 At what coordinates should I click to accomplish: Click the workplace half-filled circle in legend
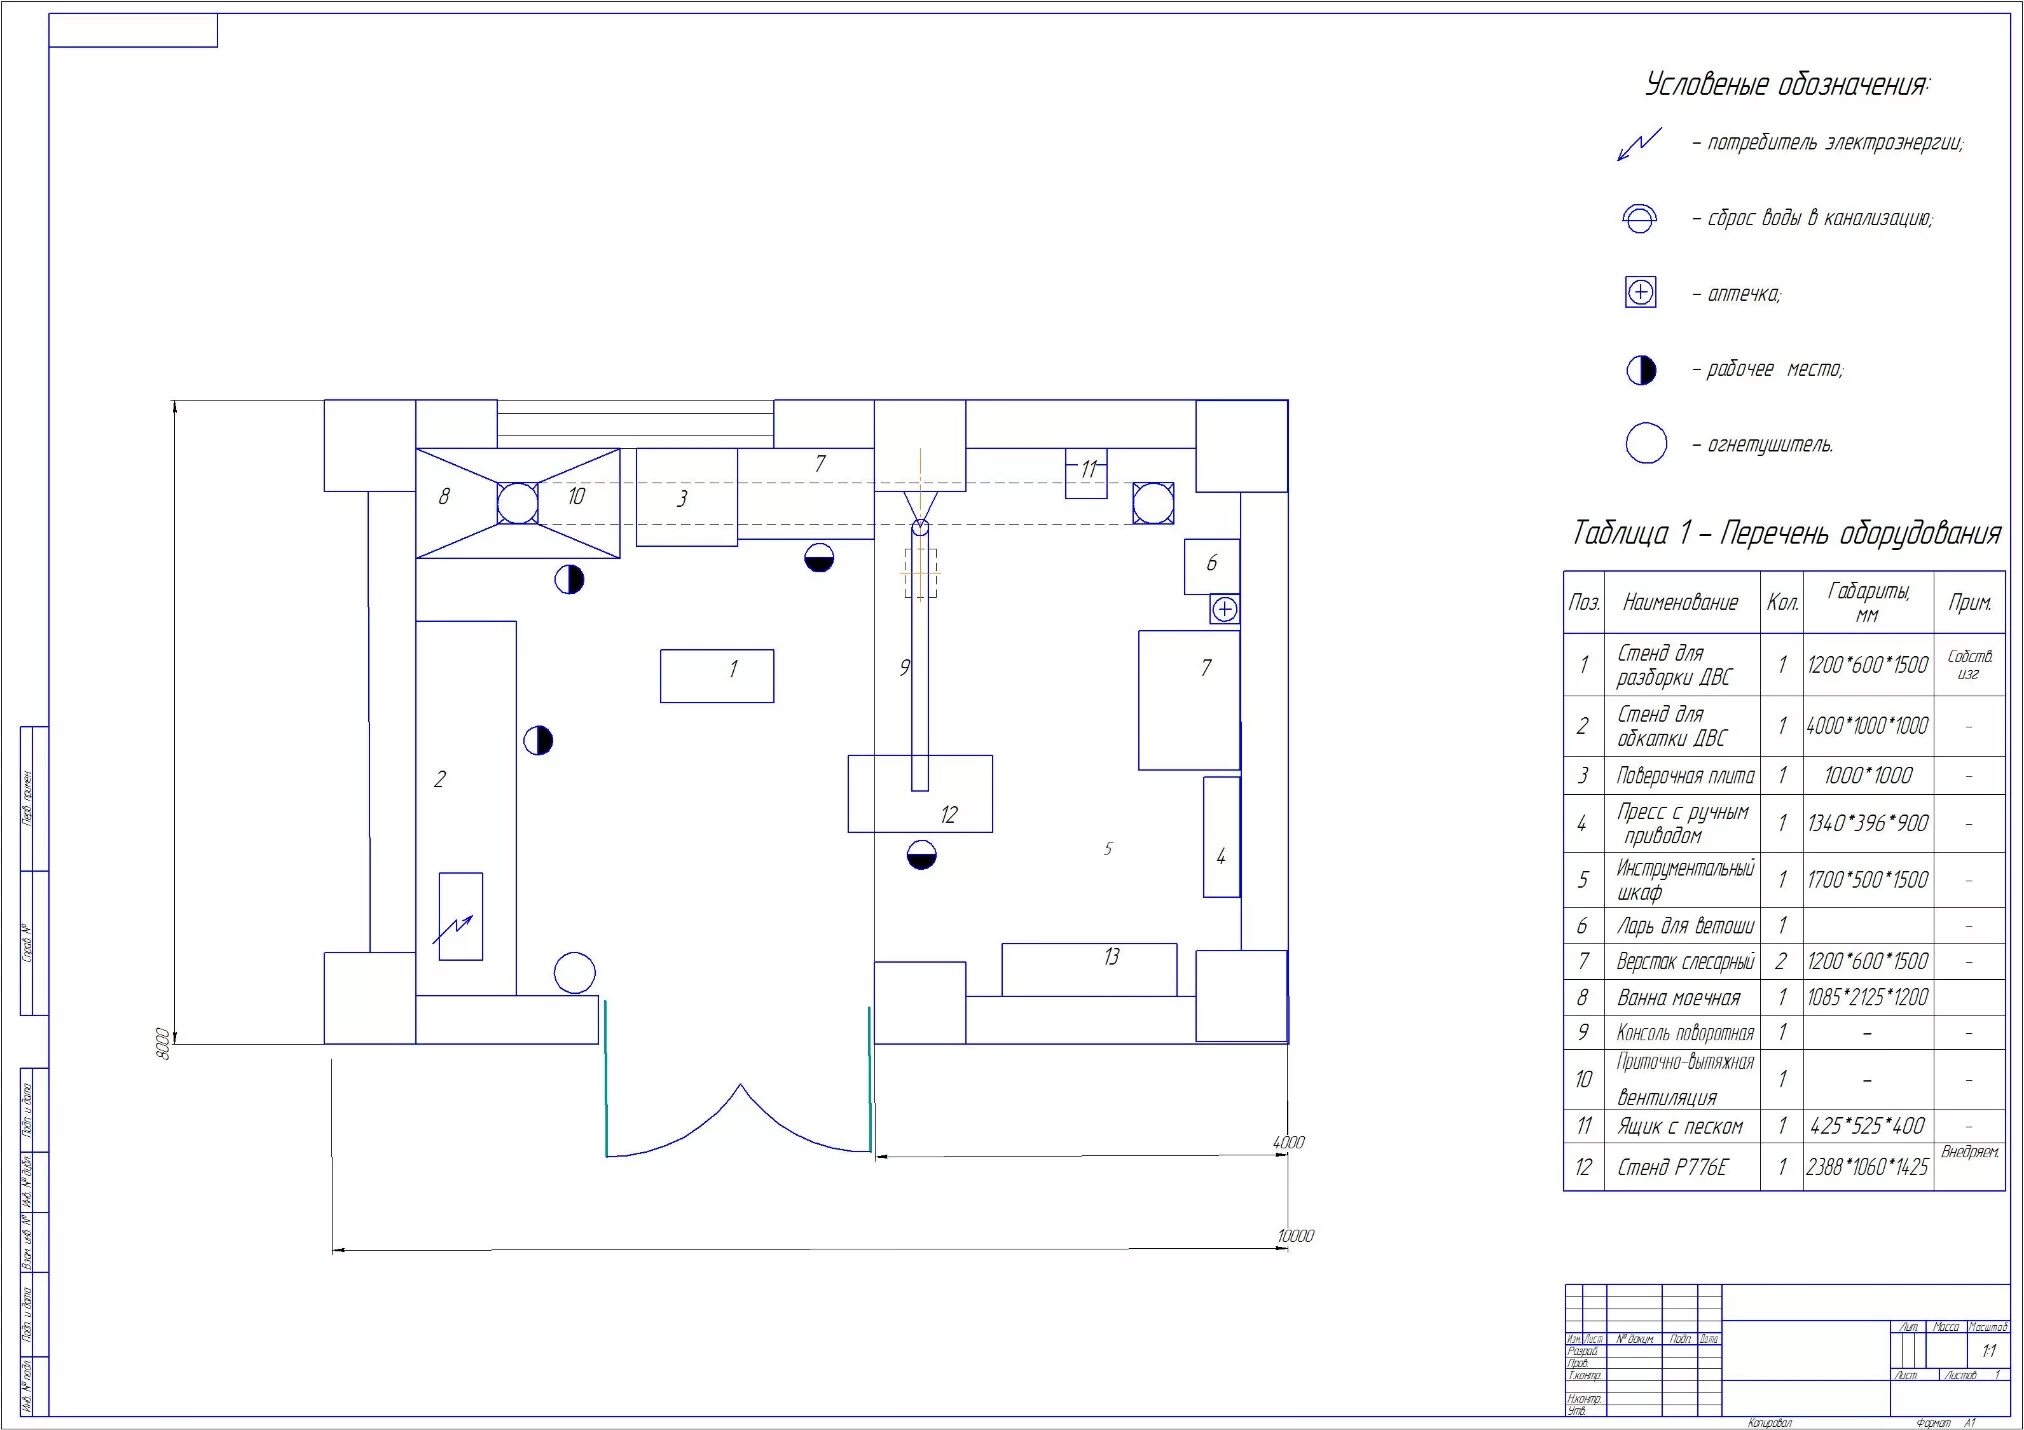click(x=1641, y=370)
